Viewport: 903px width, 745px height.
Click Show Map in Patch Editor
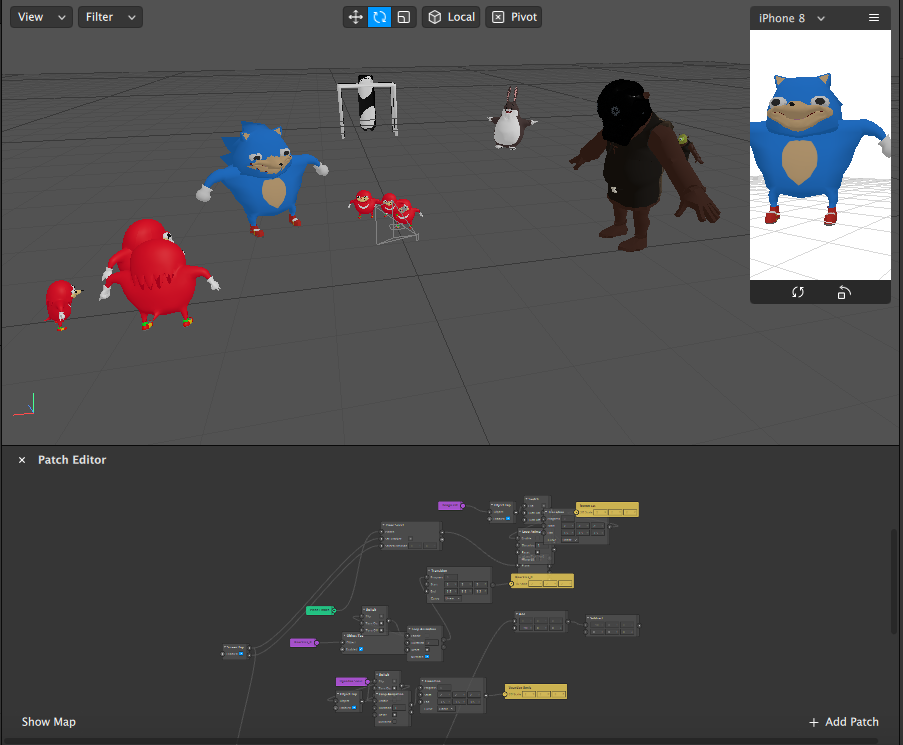[48, 721]
